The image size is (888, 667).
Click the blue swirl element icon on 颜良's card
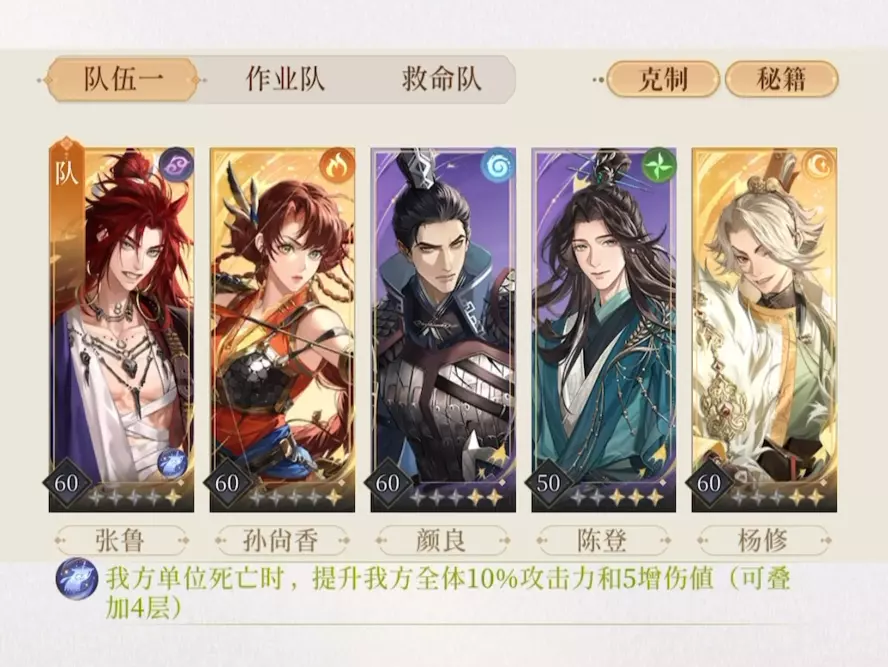pyautogui.click(x=498, y=165)
